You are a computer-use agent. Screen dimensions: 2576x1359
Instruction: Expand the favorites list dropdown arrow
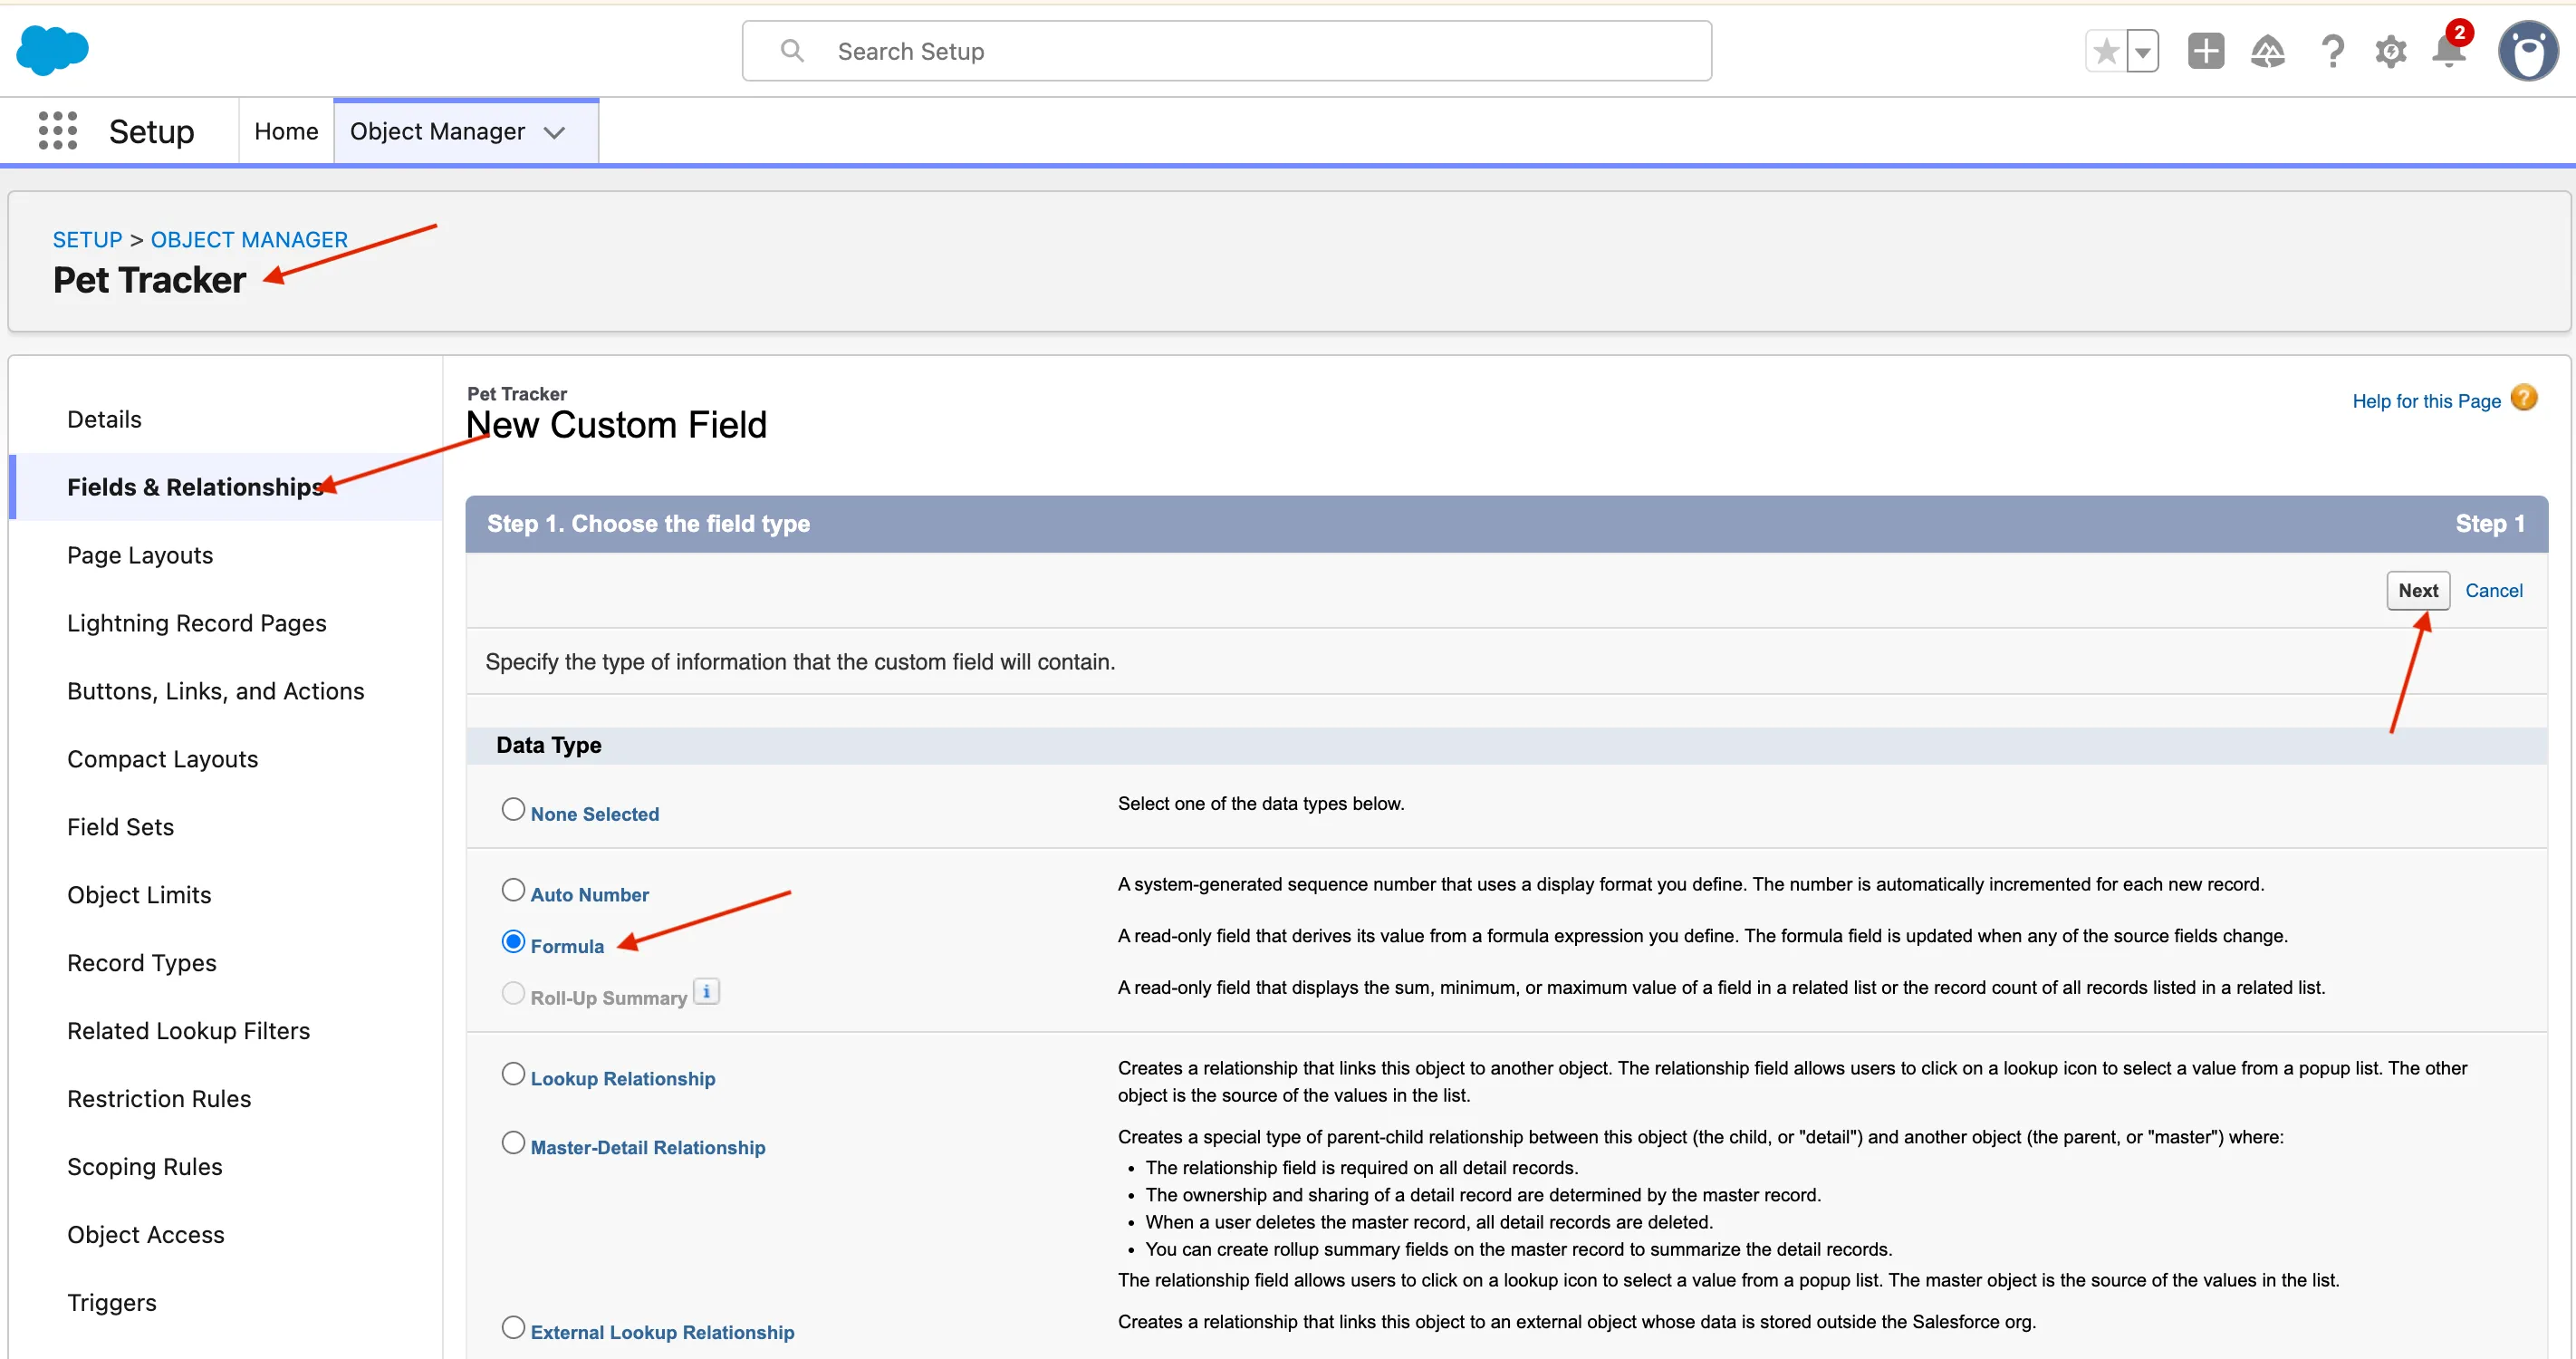(x=2142, y=51)
